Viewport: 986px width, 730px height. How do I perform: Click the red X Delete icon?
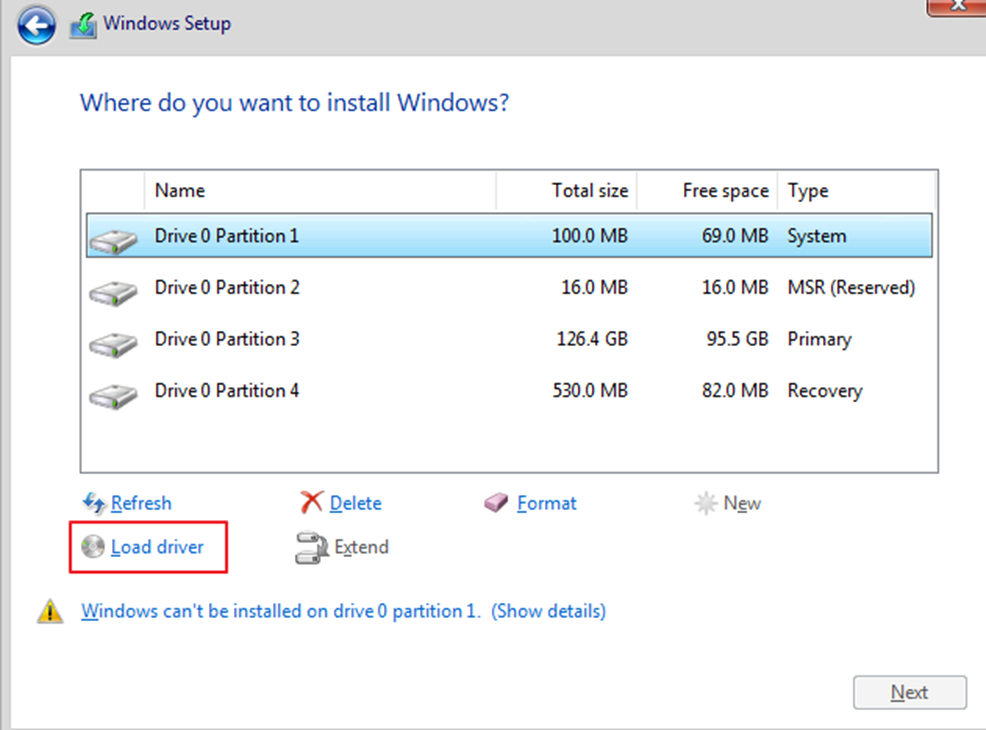(311, 502)
